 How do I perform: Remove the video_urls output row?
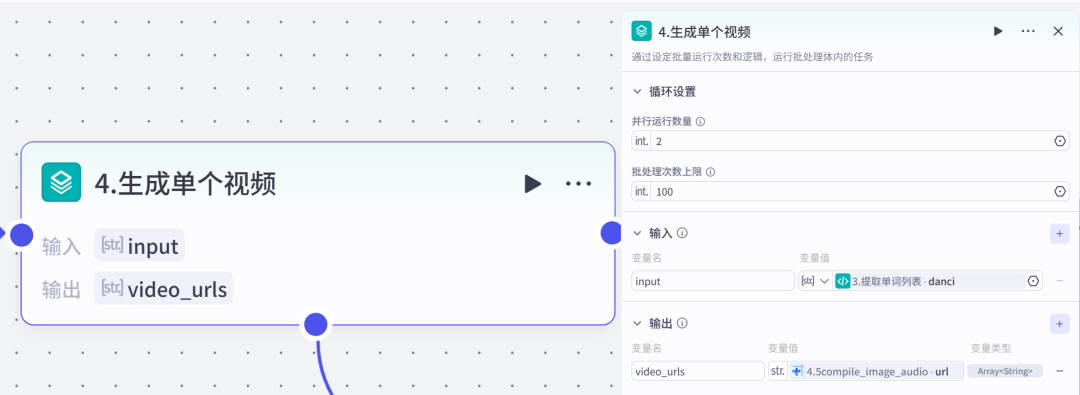pos(1059,371)
